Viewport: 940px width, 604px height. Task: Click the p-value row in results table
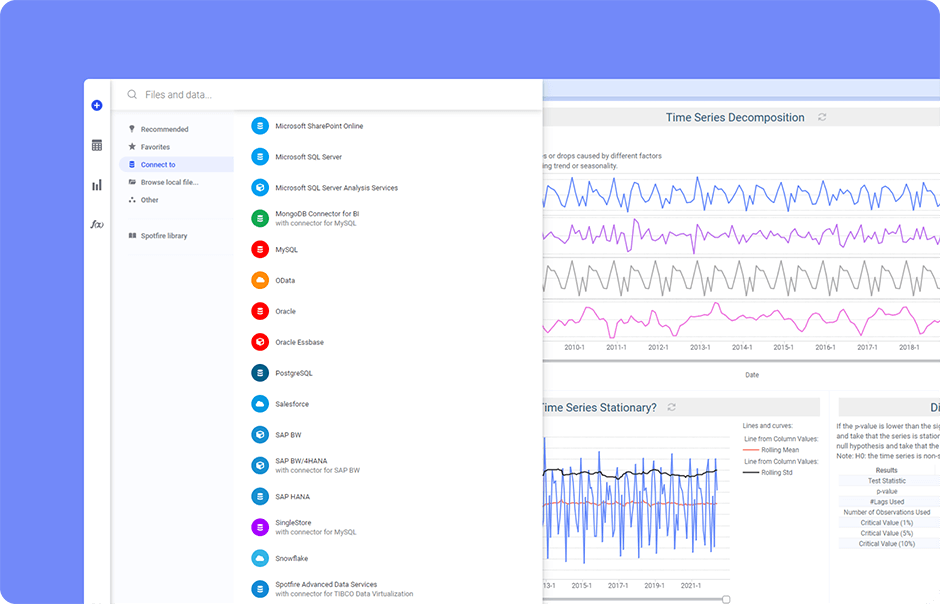point(887,491)
